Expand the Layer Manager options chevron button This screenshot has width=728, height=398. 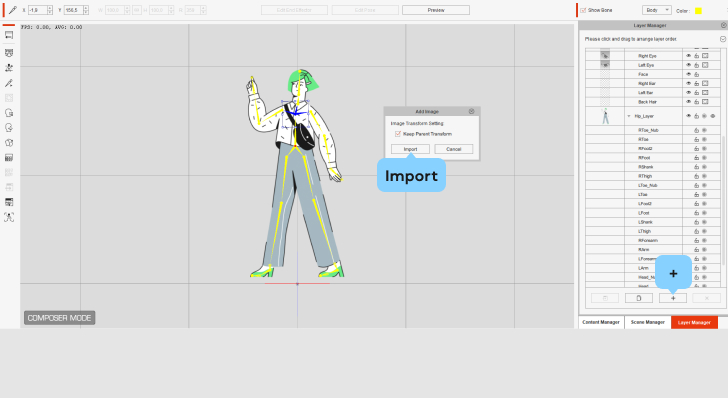723,39
